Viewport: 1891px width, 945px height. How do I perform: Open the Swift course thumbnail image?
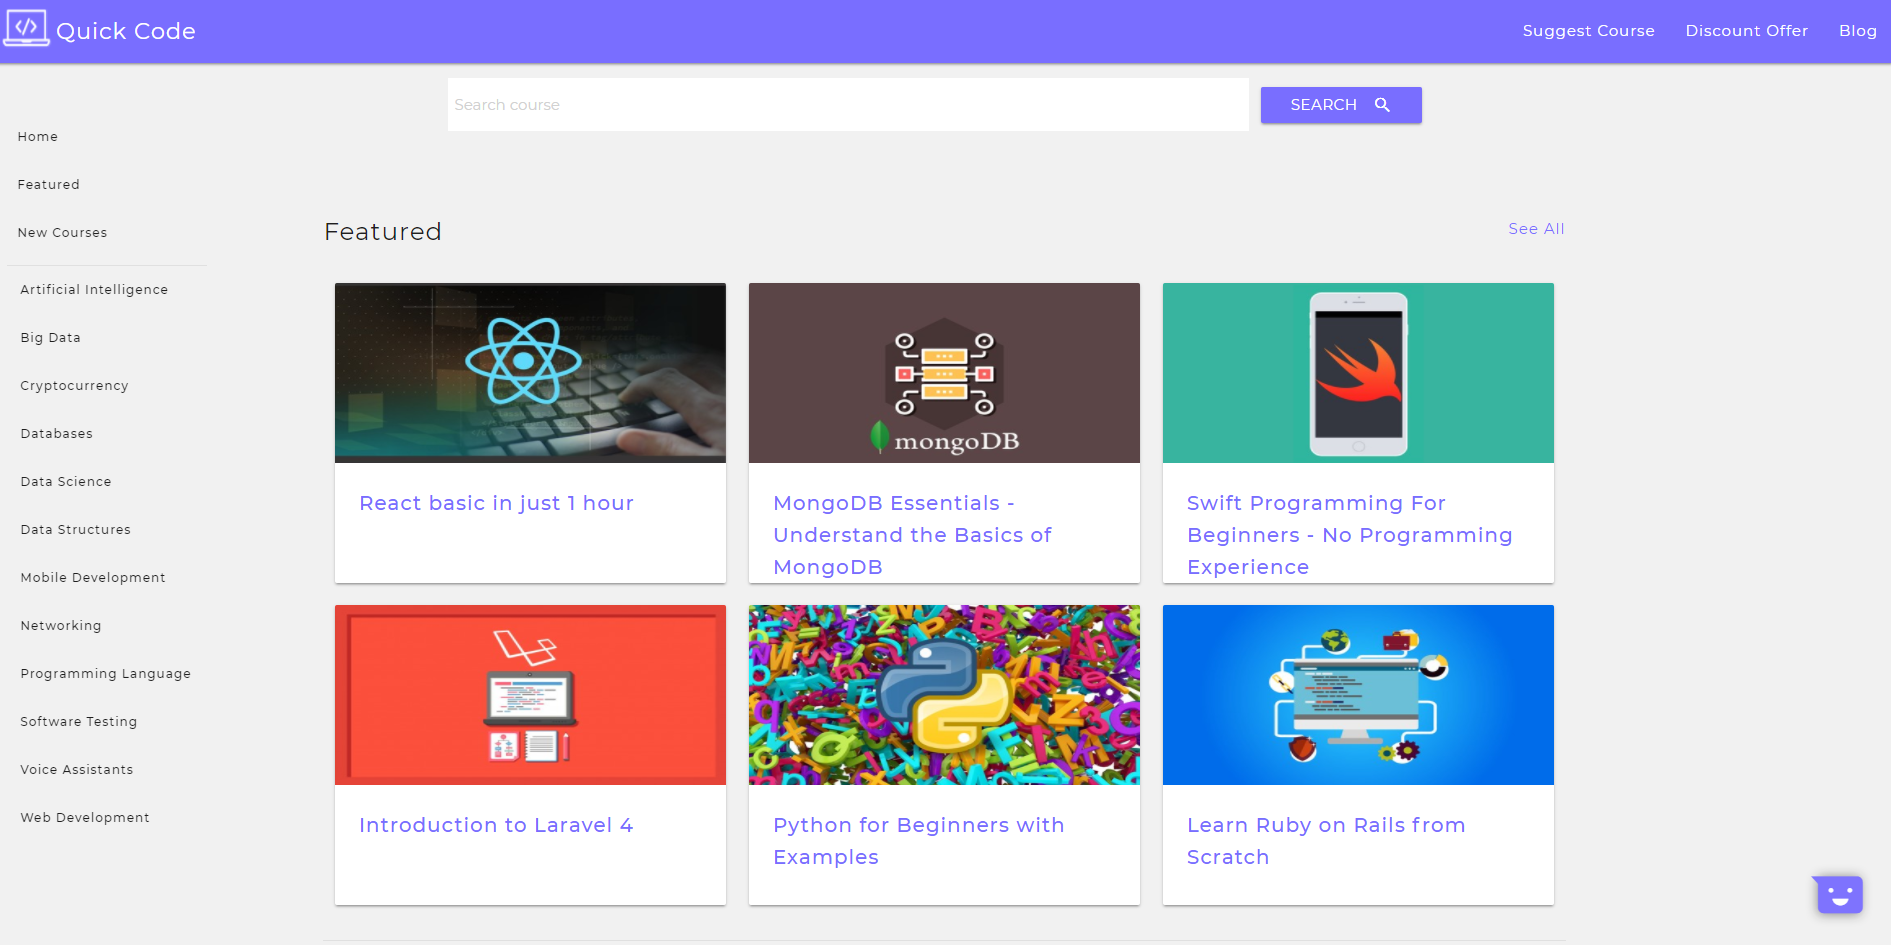click(x=1358, y=373)
